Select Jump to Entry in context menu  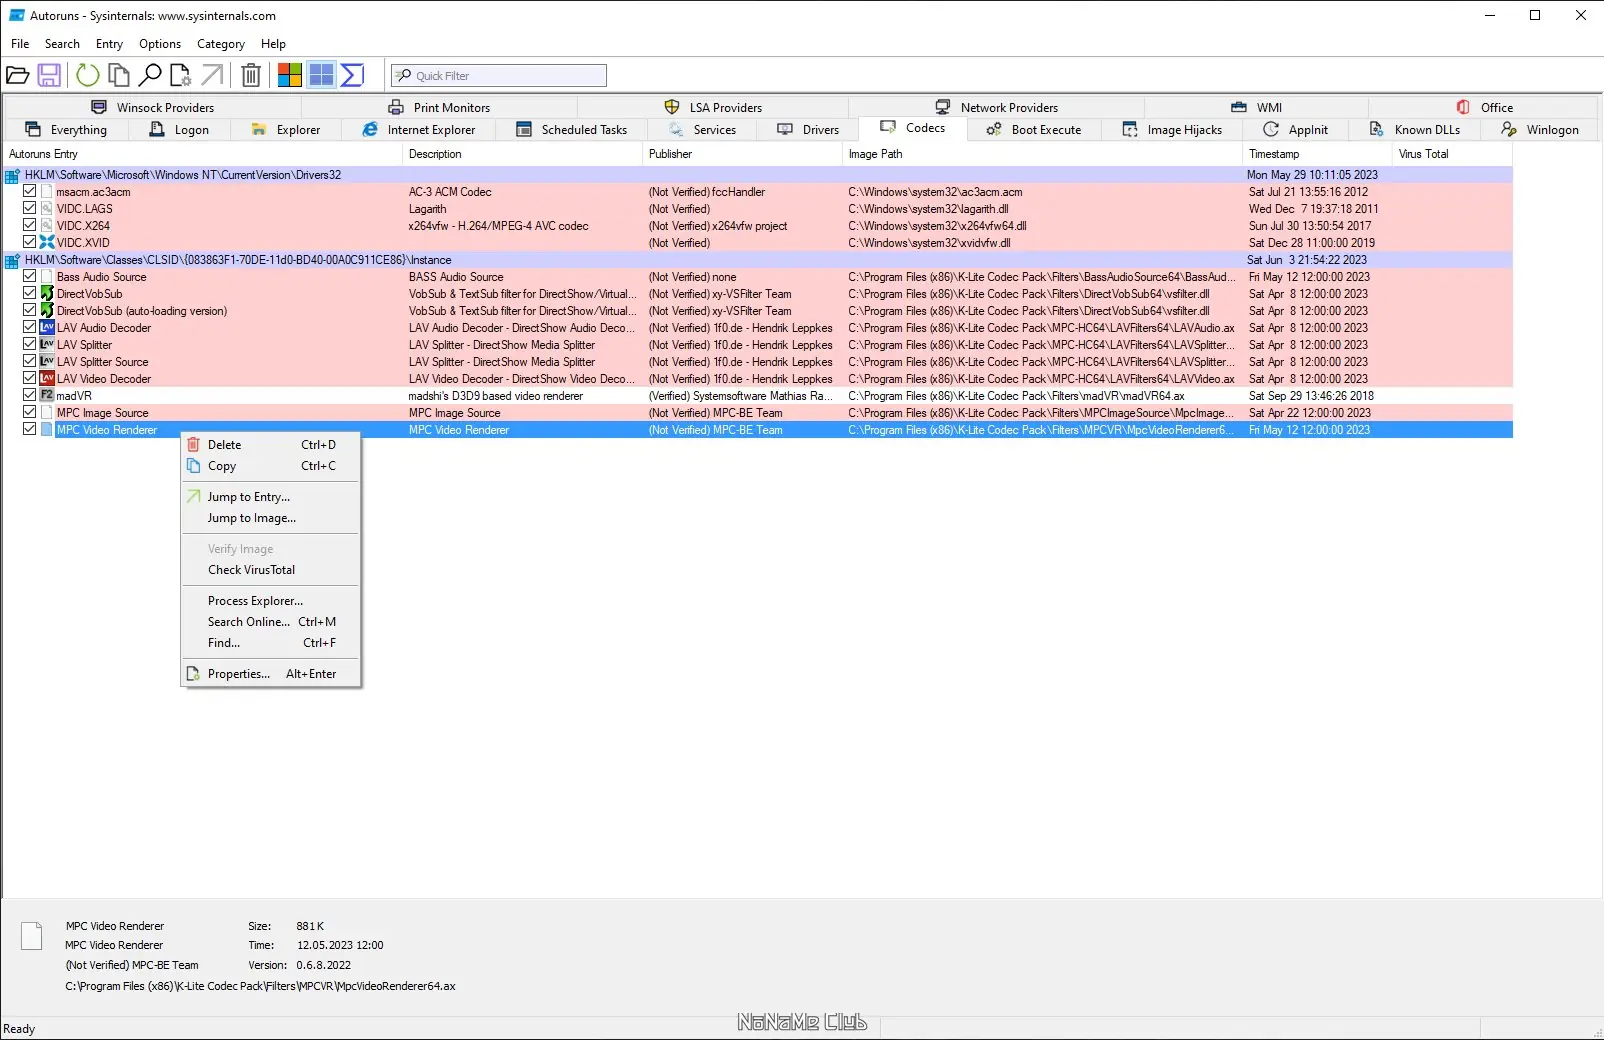pos(270,497)
